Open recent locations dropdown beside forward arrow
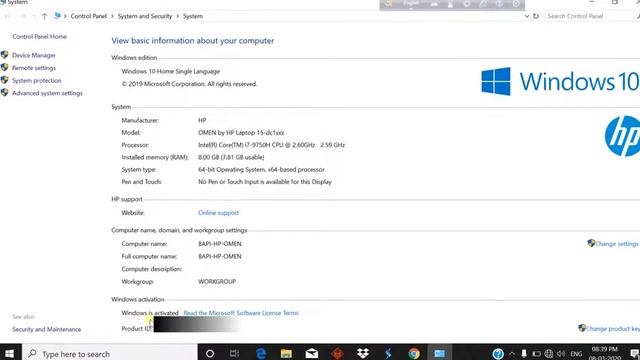 (x=34, y=16)
